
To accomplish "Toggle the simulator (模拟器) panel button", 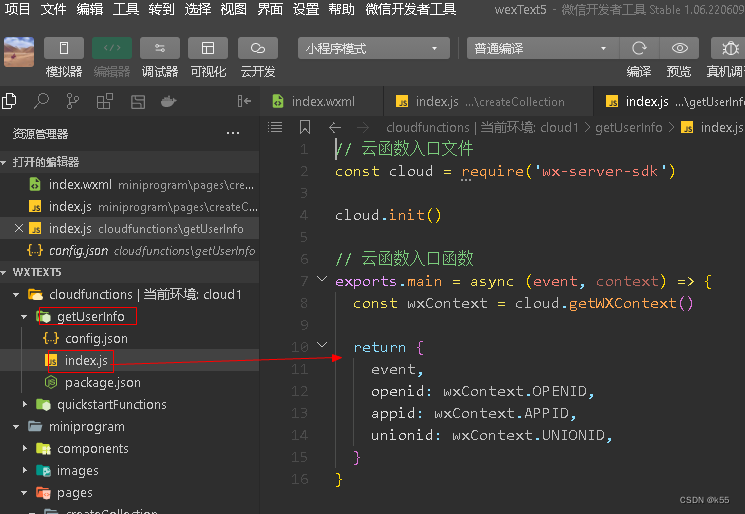I will [64, 48].
